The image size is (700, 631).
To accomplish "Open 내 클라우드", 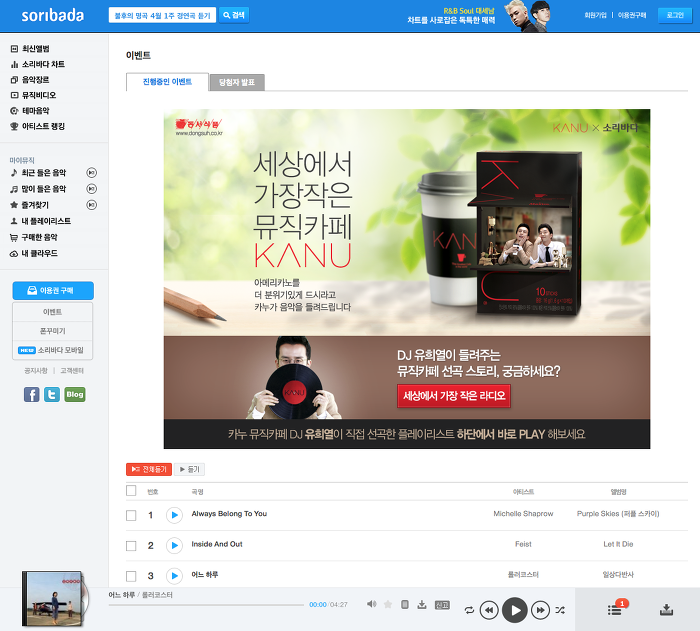I will [33, 253].
